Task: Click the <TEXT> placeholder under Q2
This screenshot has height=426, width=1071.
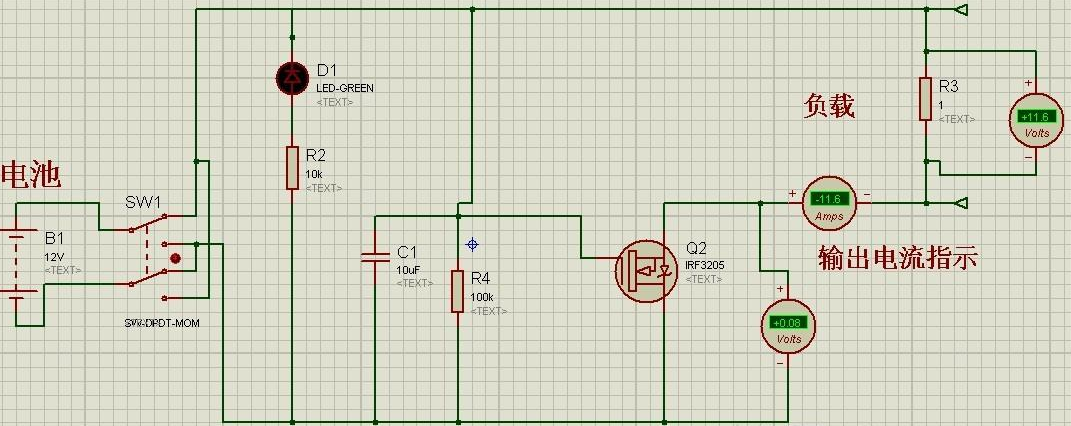Action: point(704,279)
